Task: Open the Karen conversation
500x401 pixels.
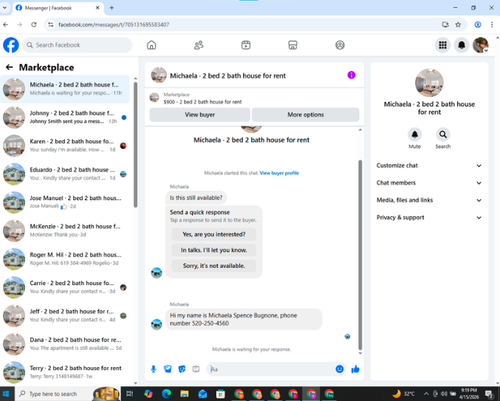Action: (65, 146)
